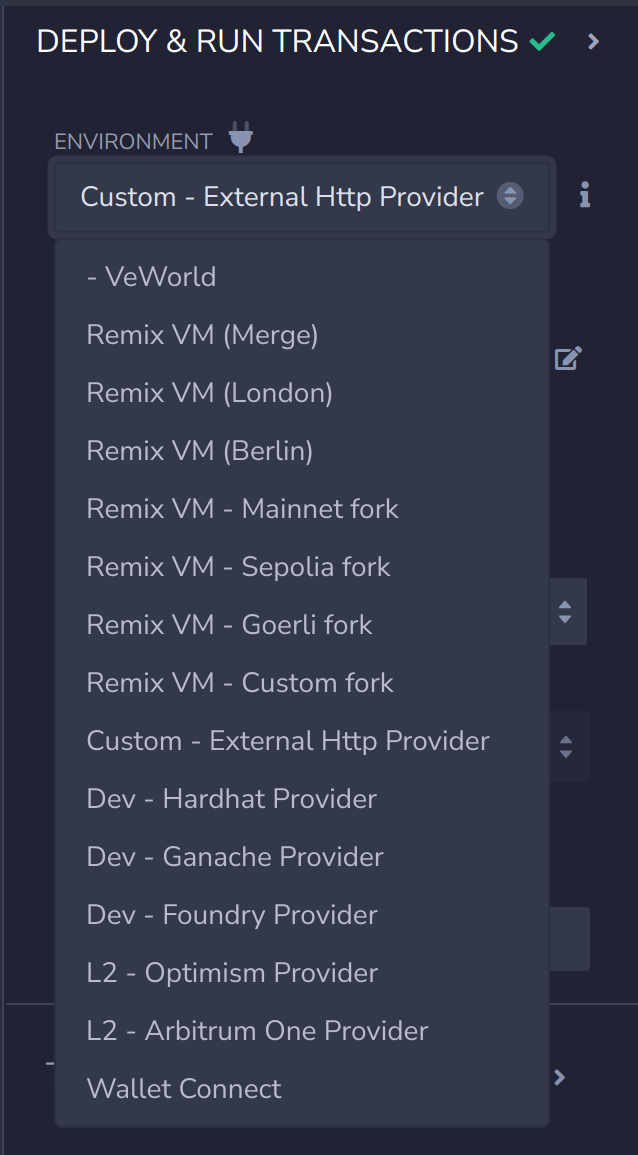Select Wallet Connect environment
The width and height of the screenshot is (638, 1155).
(184, 1089)
